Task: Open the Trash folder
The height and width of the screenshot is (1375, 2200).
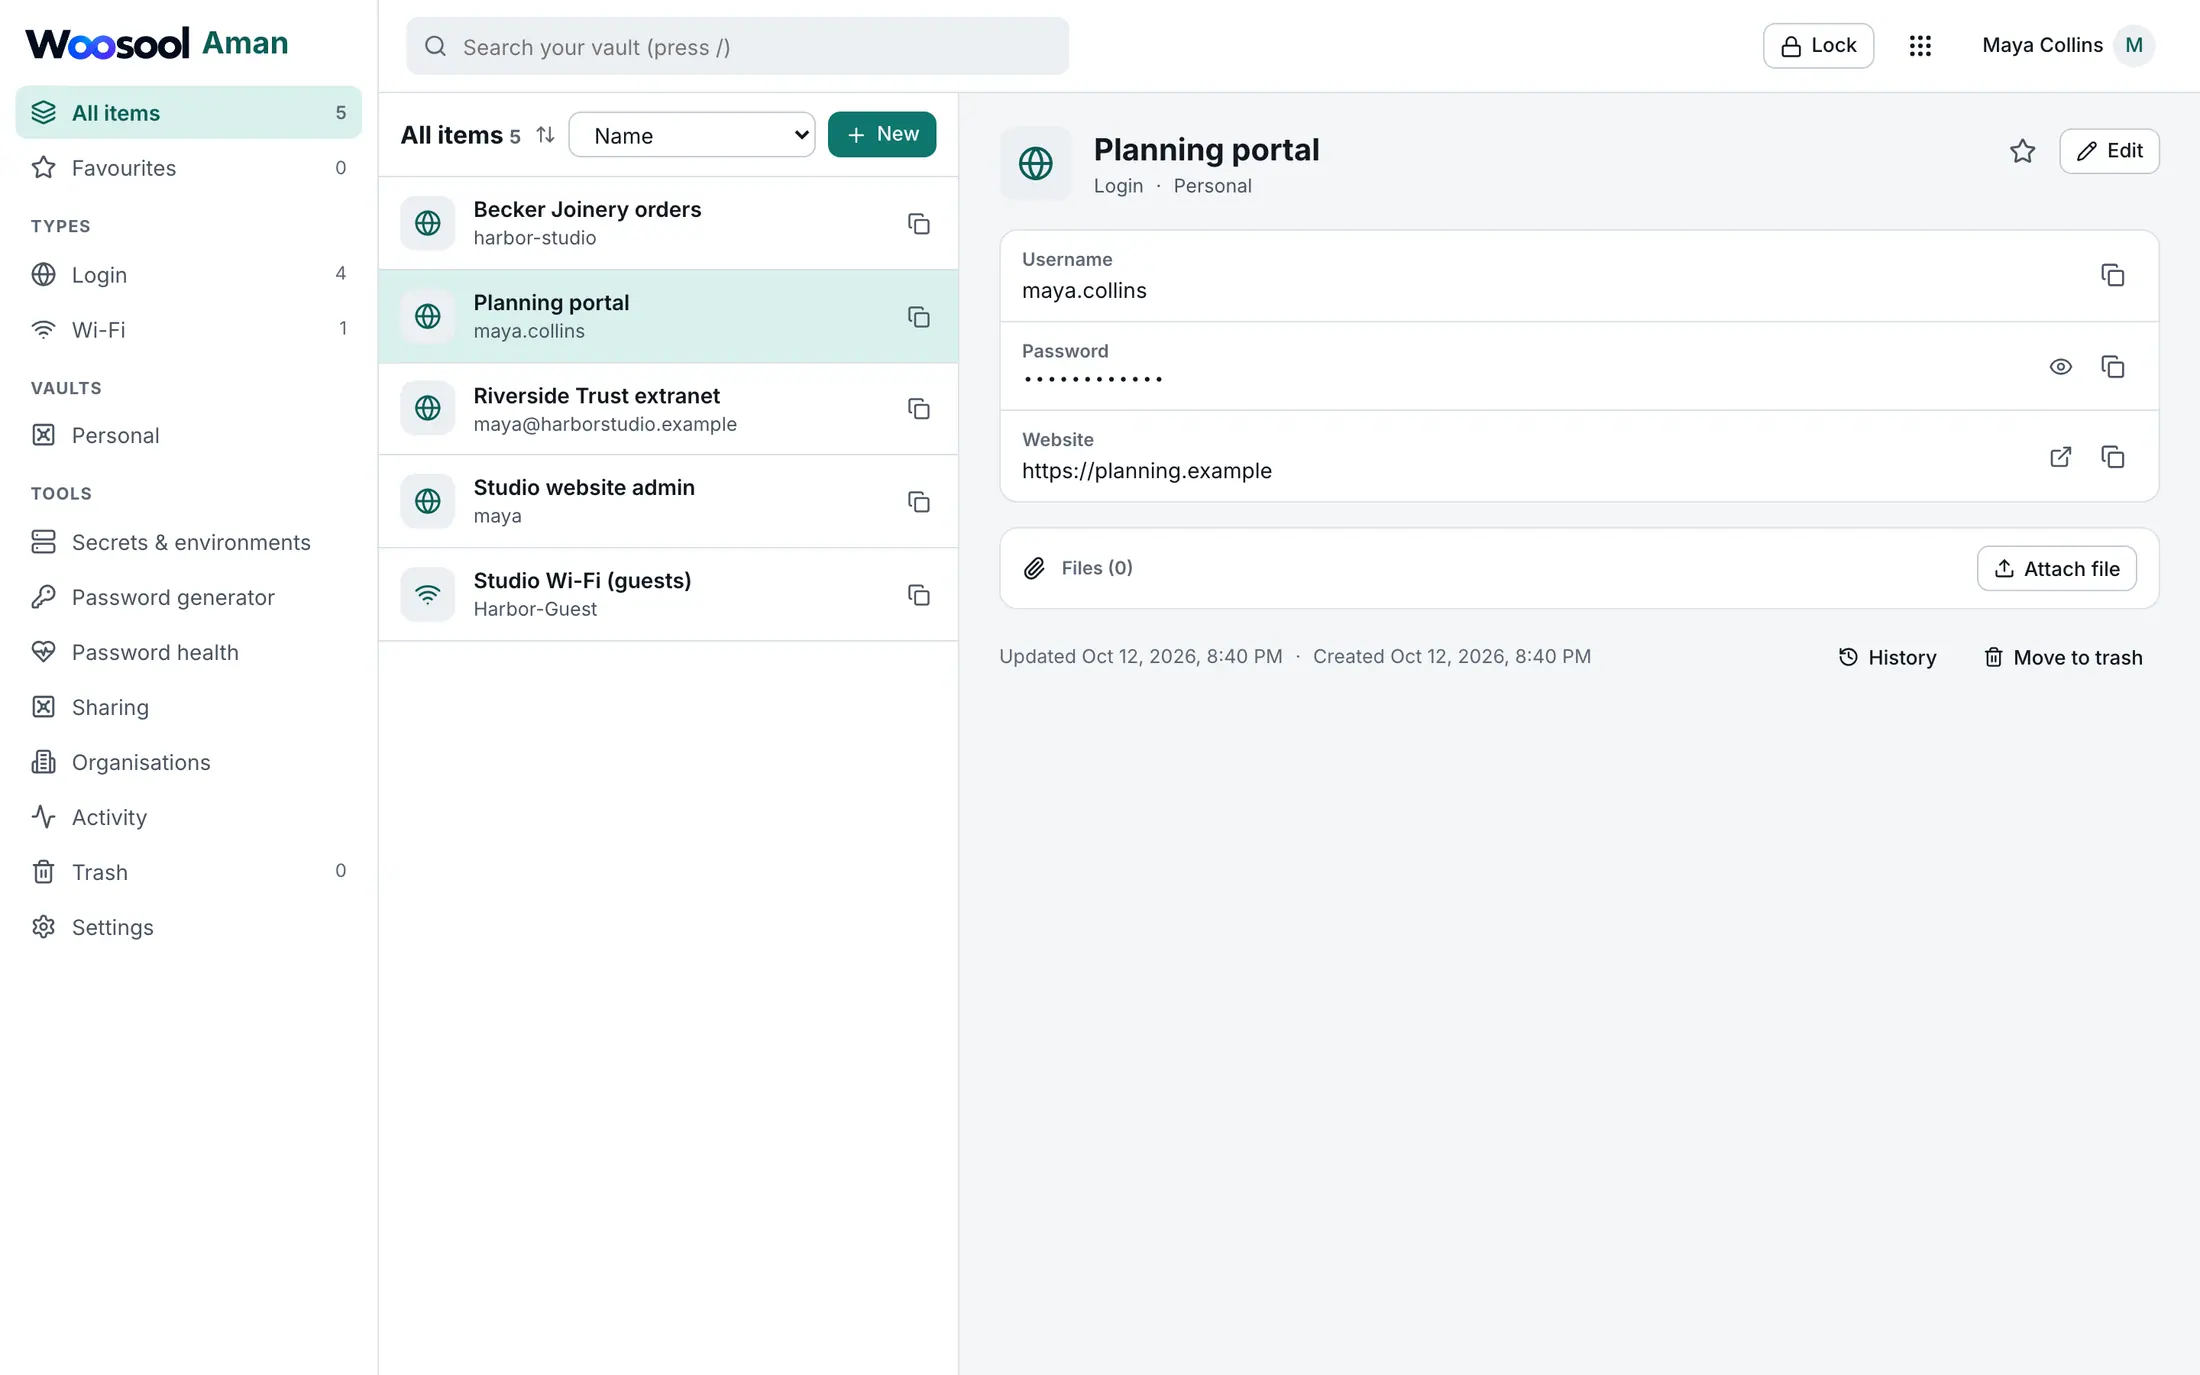Action: point(189,872)
